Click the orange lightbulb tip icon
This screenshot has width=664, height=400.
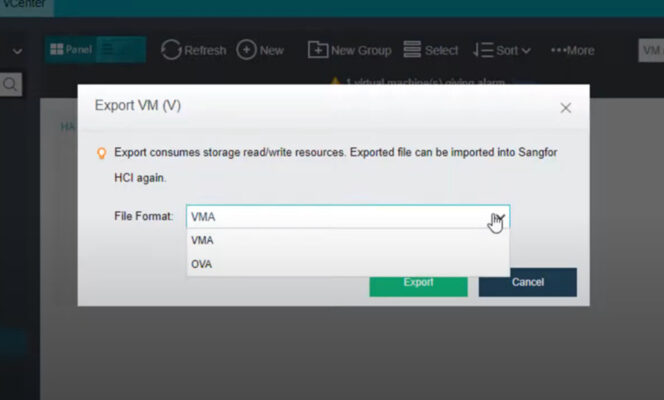(x=102, y=153)
